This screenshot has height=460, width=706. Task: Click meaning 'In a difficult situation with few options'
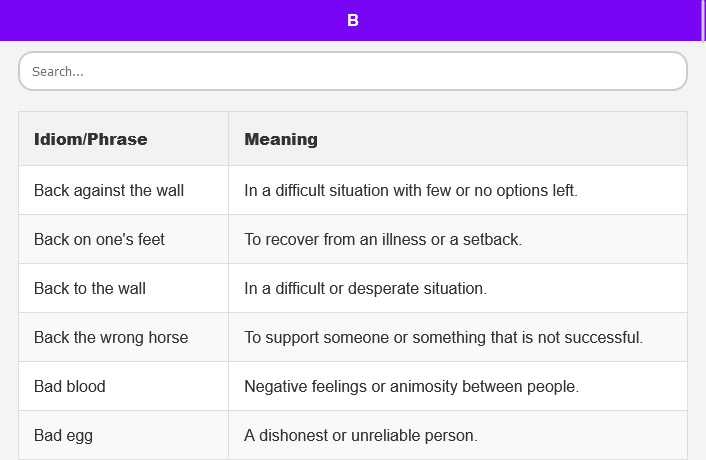(411, 190)
